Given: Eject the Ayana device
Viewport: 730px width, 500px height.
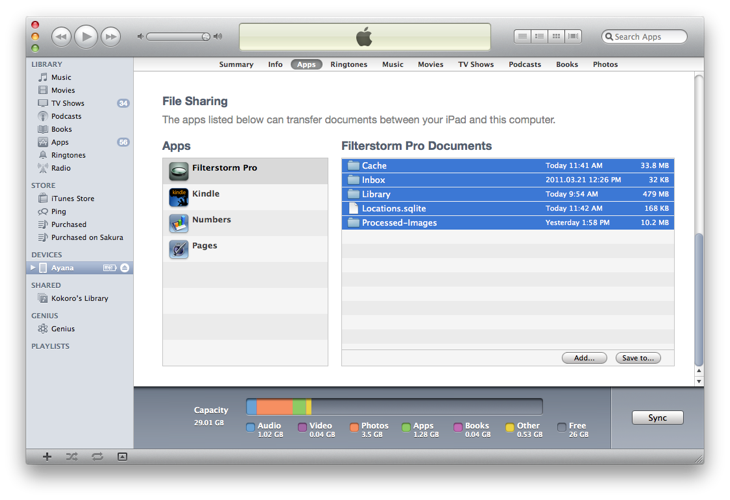Looking at the screenshot, I should 125,268.
